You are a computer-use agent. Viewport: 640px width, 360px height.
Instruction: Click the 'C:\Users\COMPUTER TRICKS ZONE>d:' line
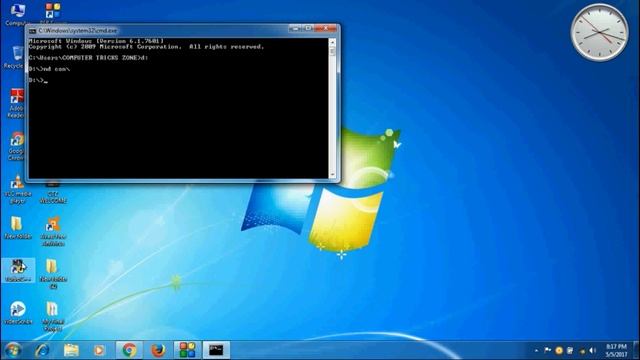(89, 58)
